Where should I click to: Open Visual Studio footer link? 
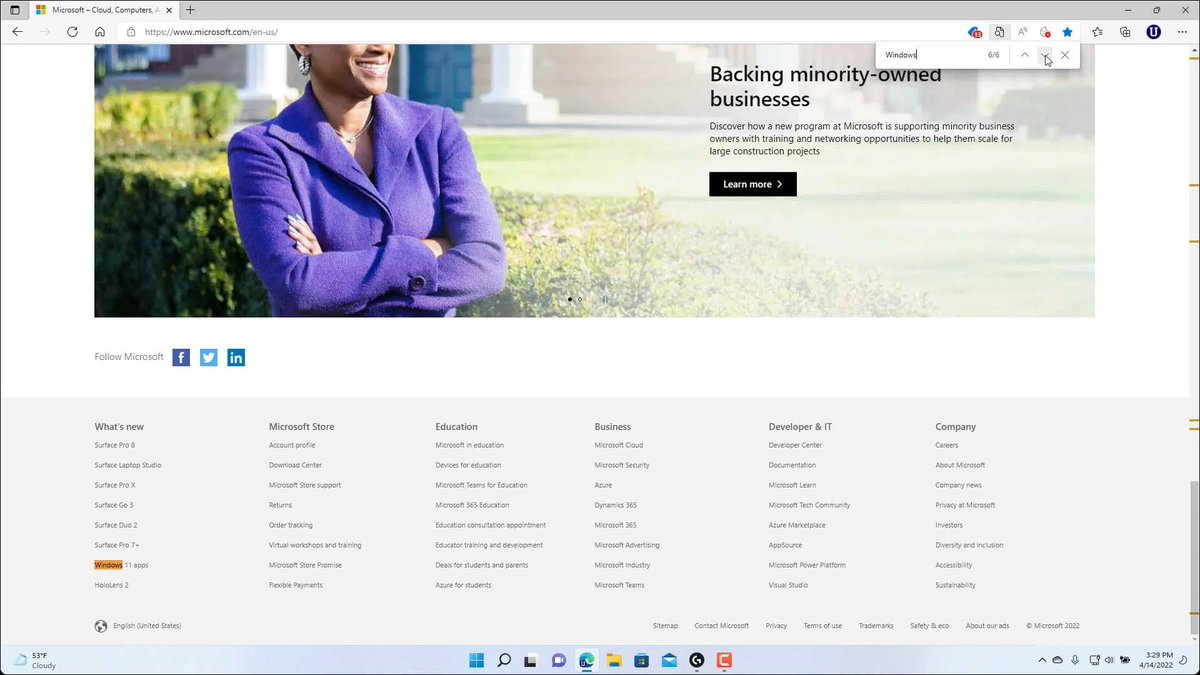[x=788, y=585]
